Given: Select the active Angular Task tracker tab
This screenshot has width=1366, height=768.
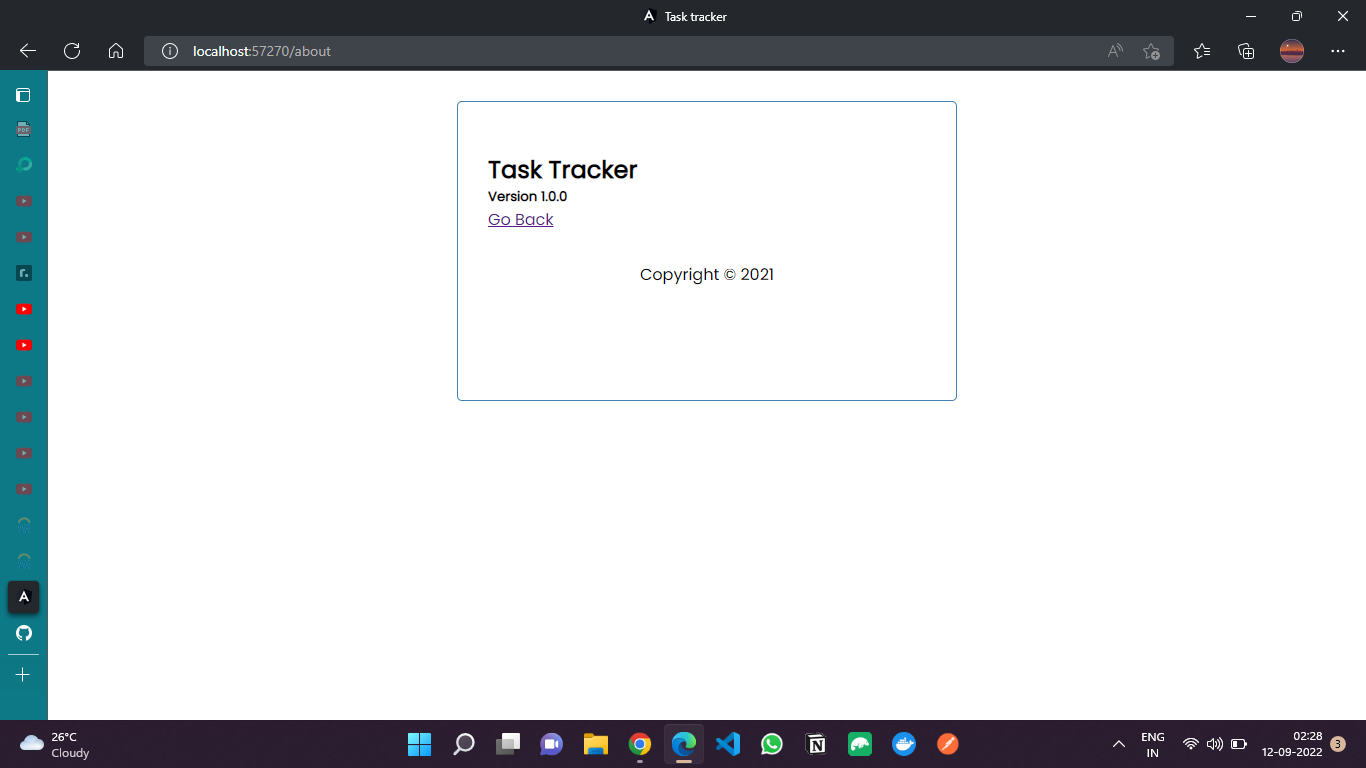Looking at the screenshot, I should pyautogui.click(x=24, y=597).
